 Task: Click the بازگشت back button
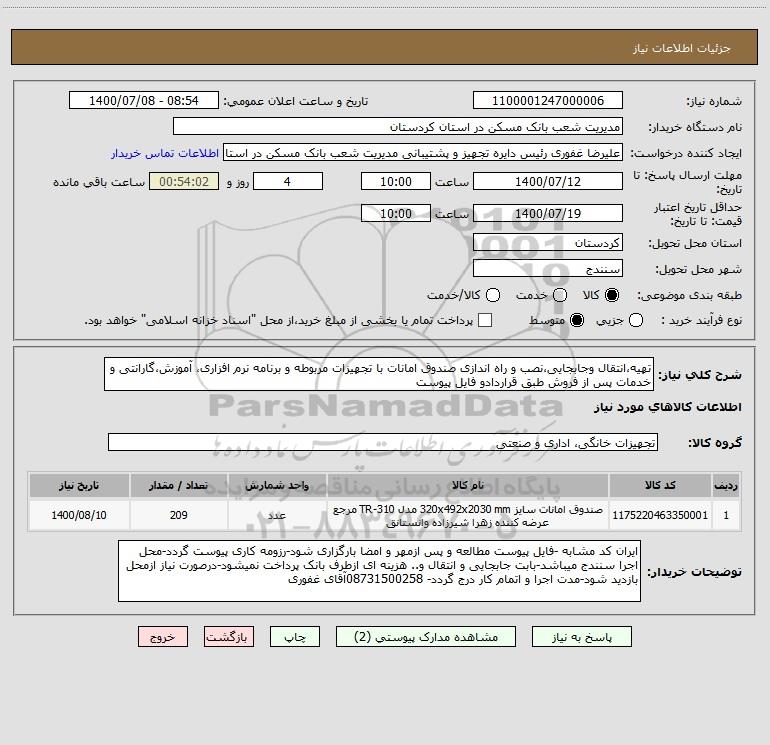[229, 637]
